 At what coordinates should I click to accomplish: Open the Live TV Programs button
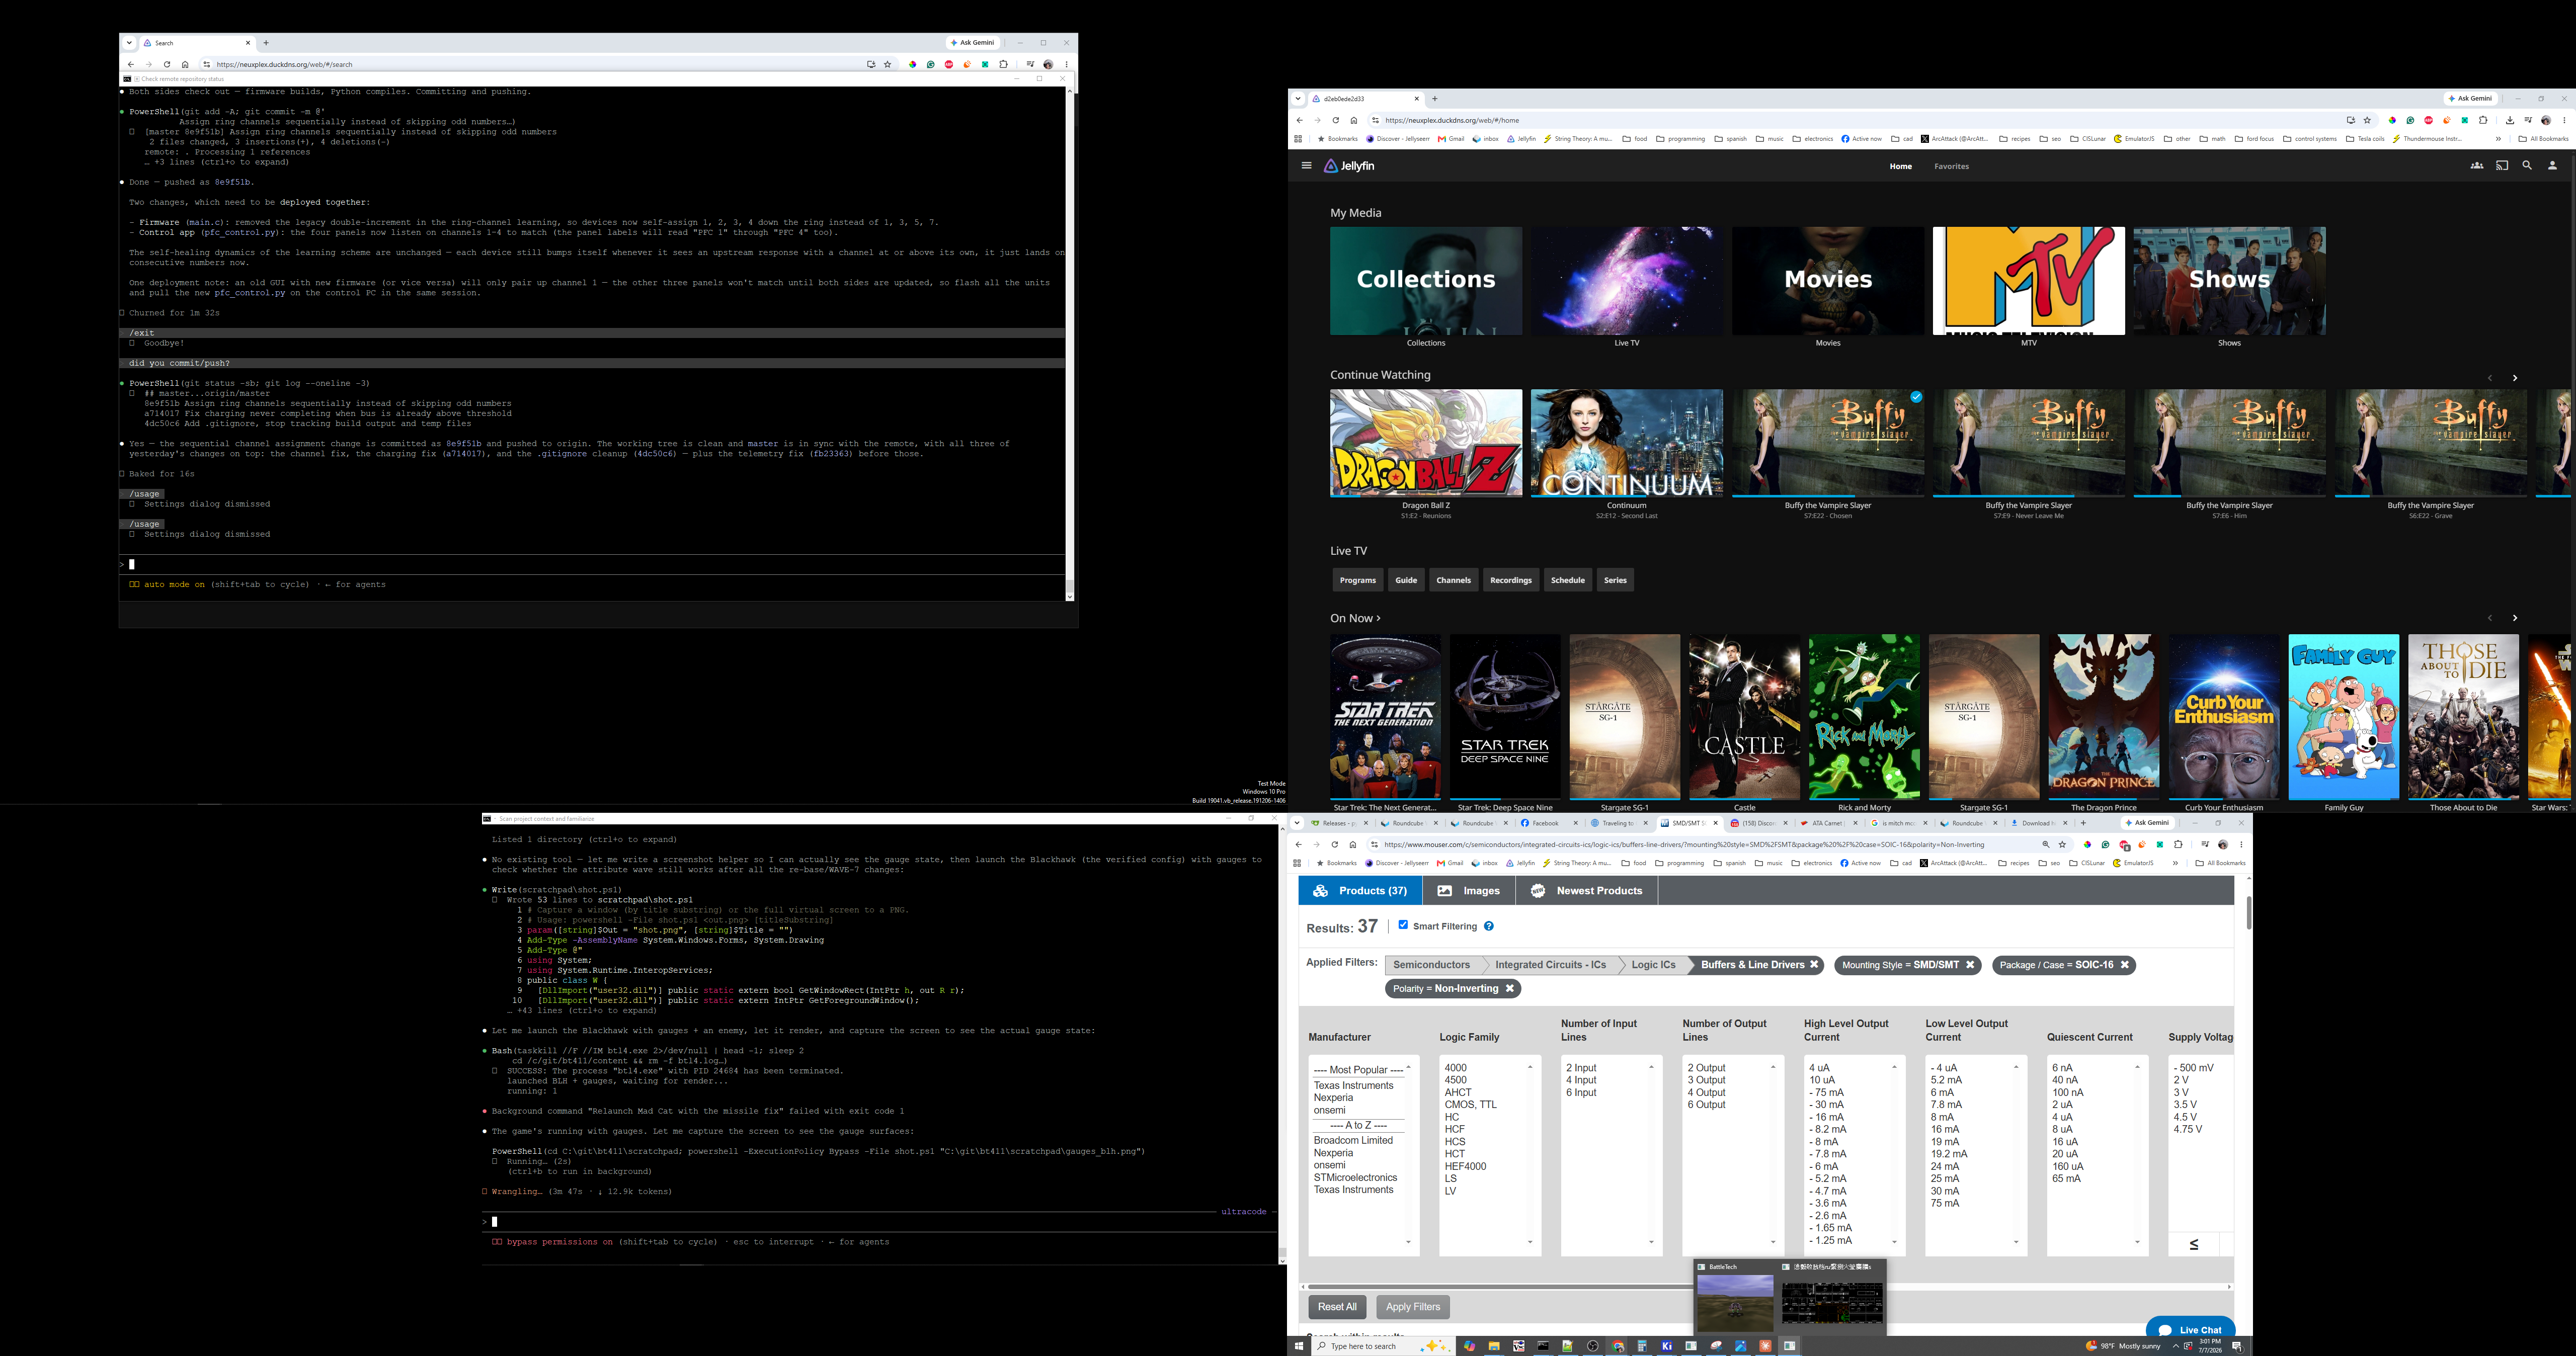click(x=1357, y=580)
